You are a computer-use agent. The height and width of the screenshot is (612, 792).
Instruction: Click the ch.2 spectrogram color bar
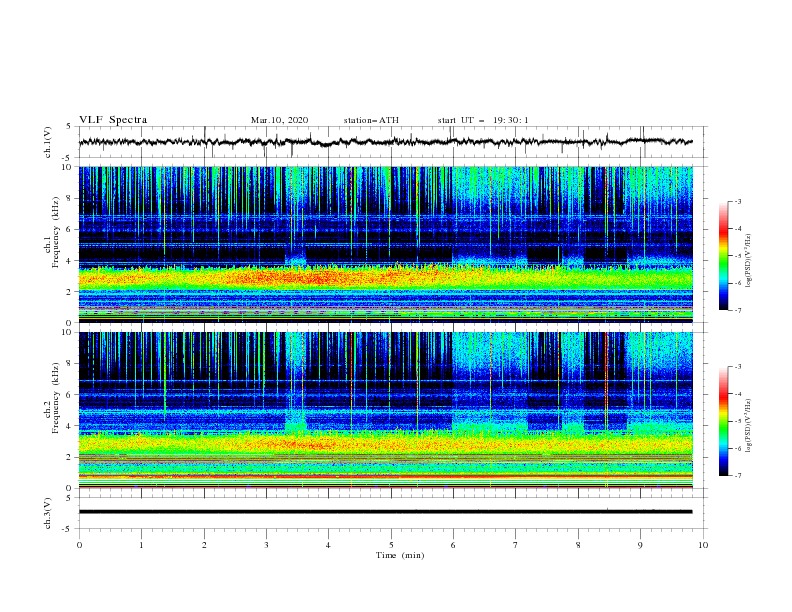(723, 421)
